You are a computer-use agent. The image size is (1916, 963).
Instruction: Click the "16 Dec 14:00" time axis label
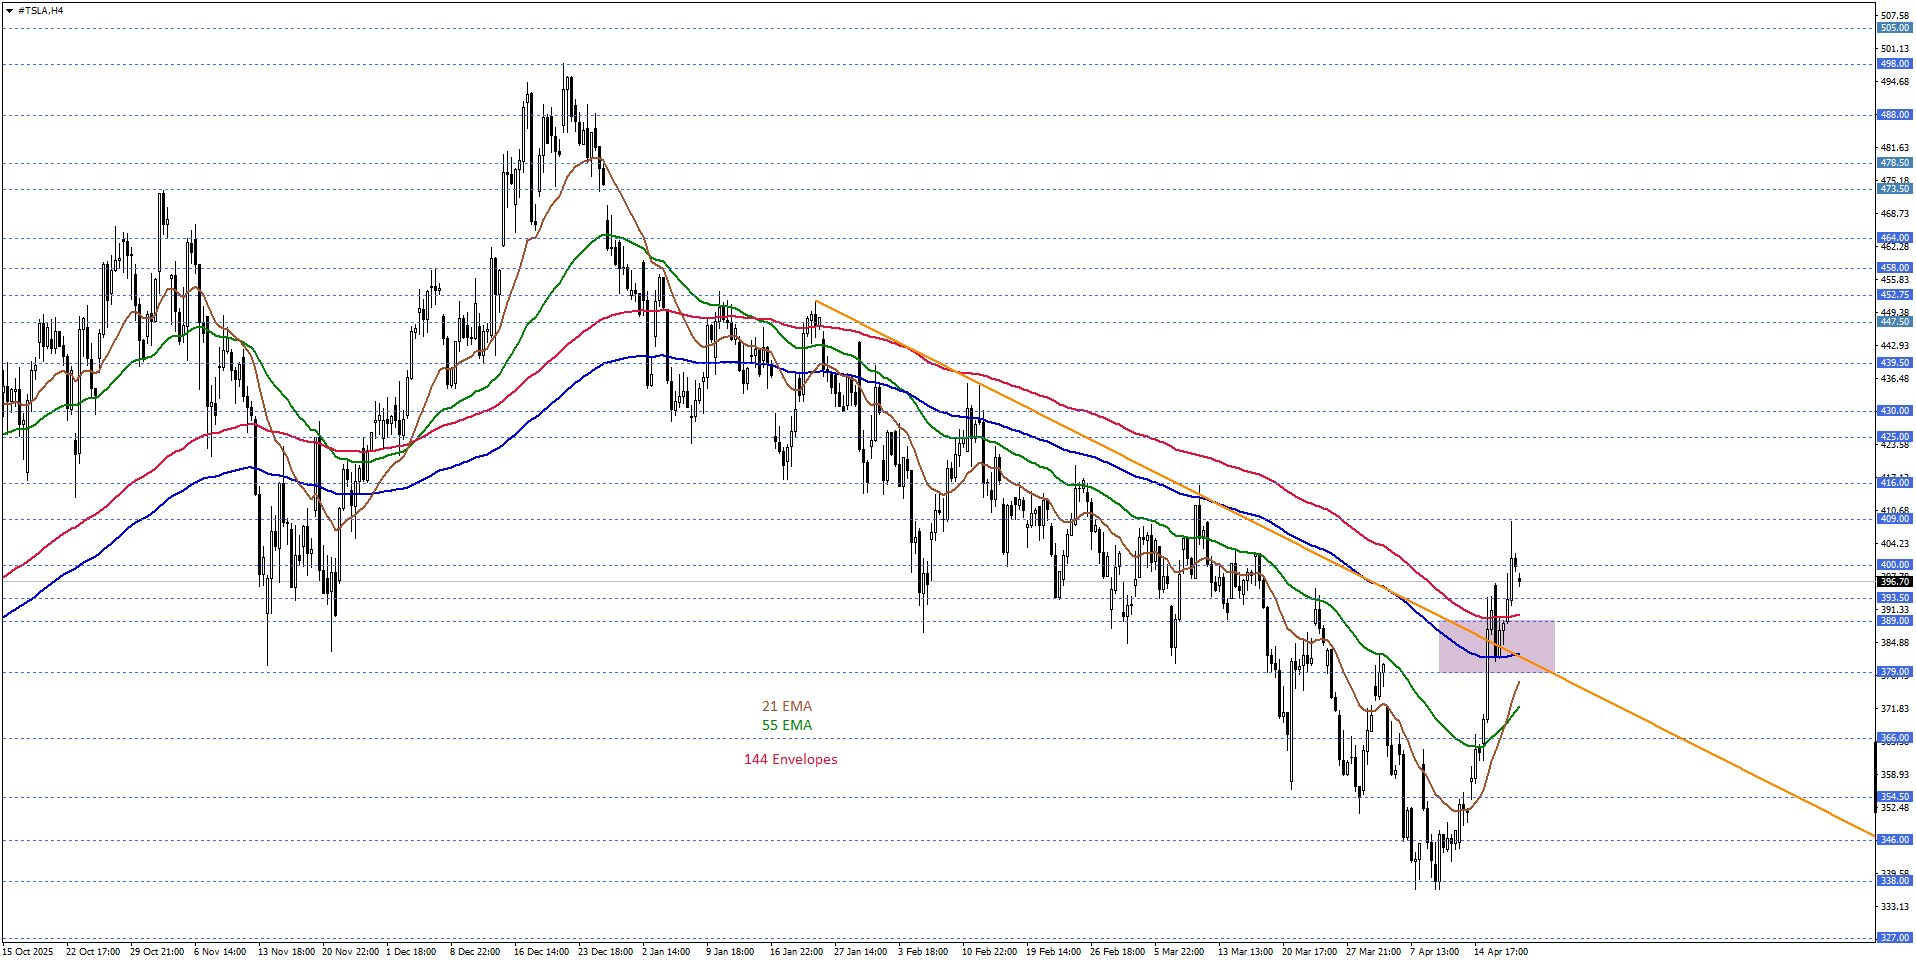pos(541,952)
